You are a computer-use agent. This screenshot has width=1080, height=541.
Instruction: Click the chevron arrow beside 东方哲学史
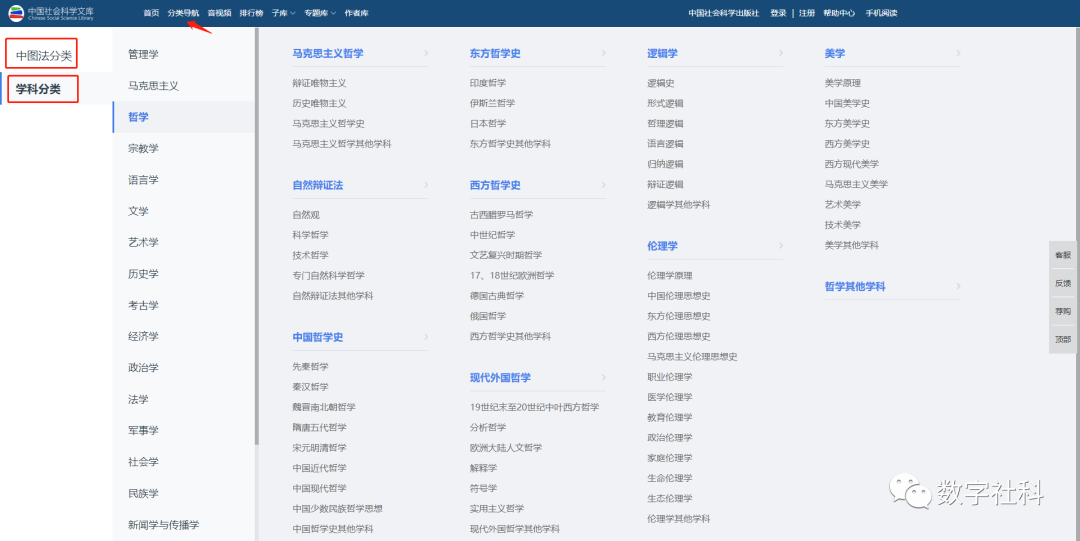pos(603,53)
